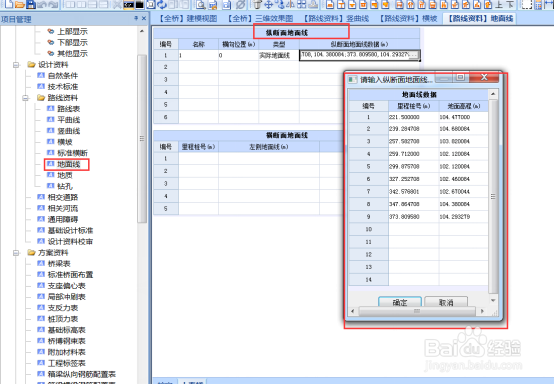Collapse the 方案资料 folder node
This screenshot has width=554, height=385.
coord(16,253)
